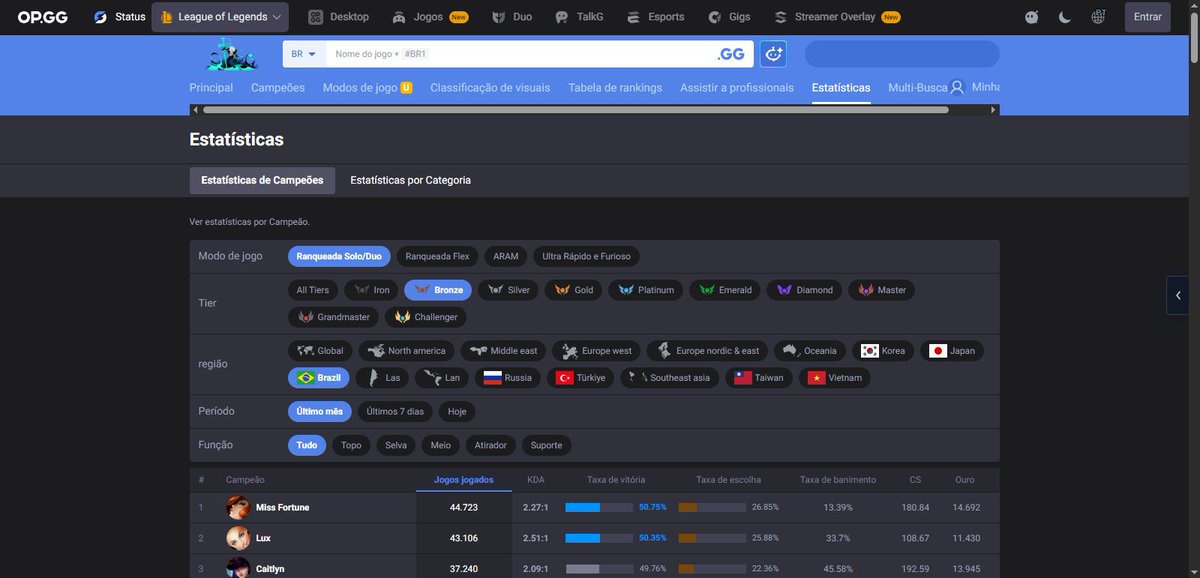
Task: Open the Gigs page
Action: tap(728, 17)
